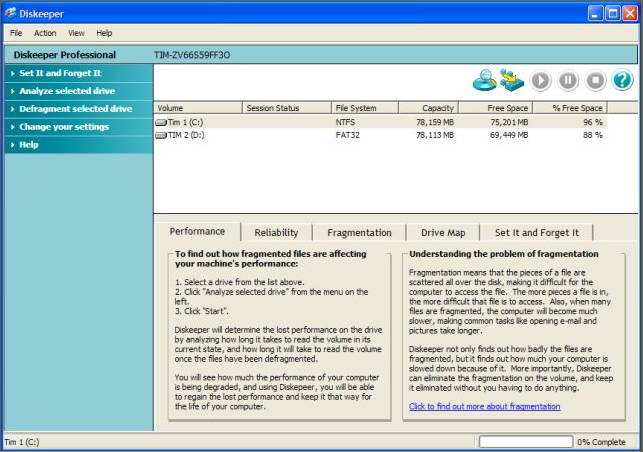Open the Help menu in menu bar
This screenshot has width=643, height=452.
coord(104,33)
